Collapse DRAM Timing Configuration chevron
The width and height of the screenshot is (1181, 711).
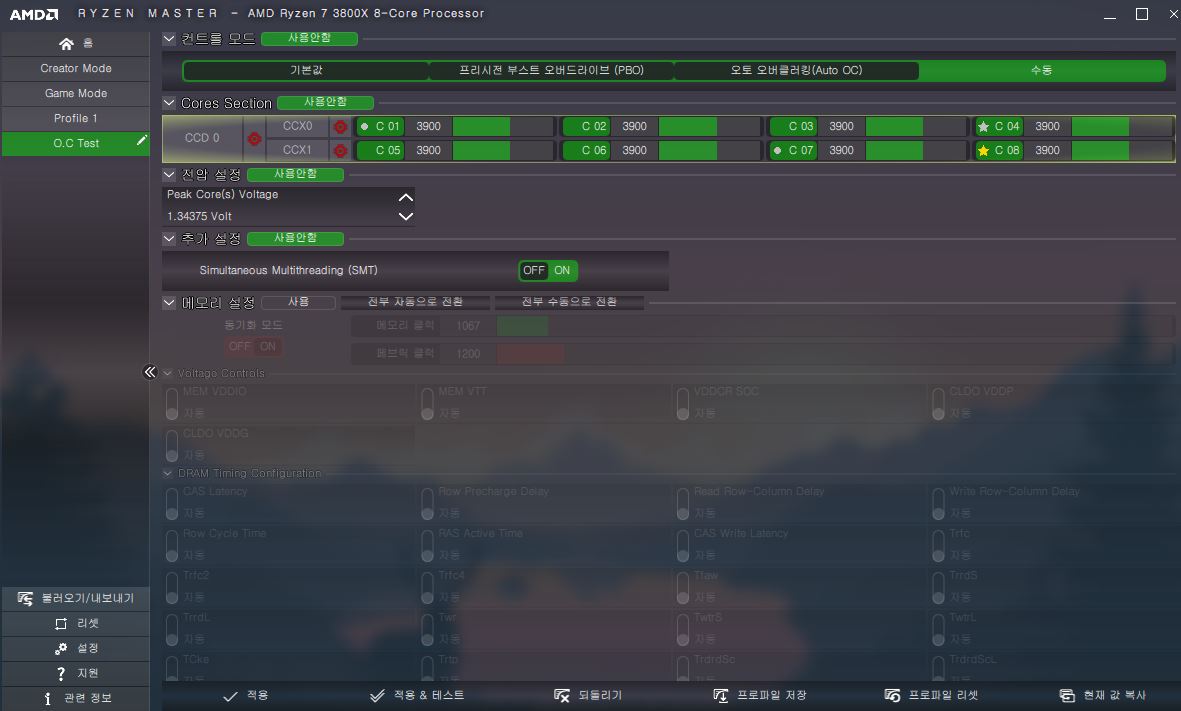[x=168, y=473]
